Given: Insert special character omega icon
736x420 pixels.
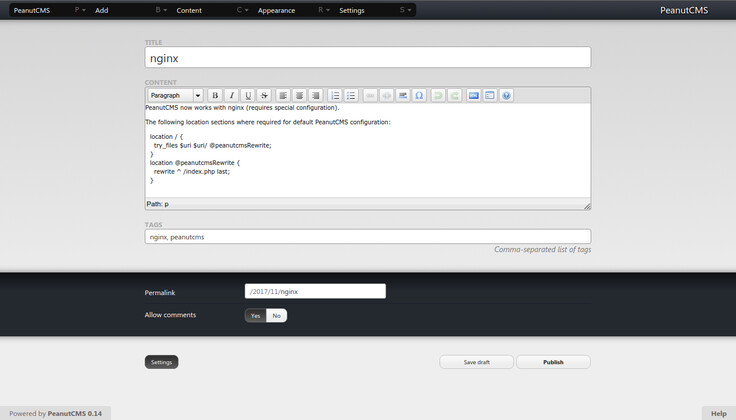Looking at the screenshot, I should pyautogui.click(x=419, y=96).
